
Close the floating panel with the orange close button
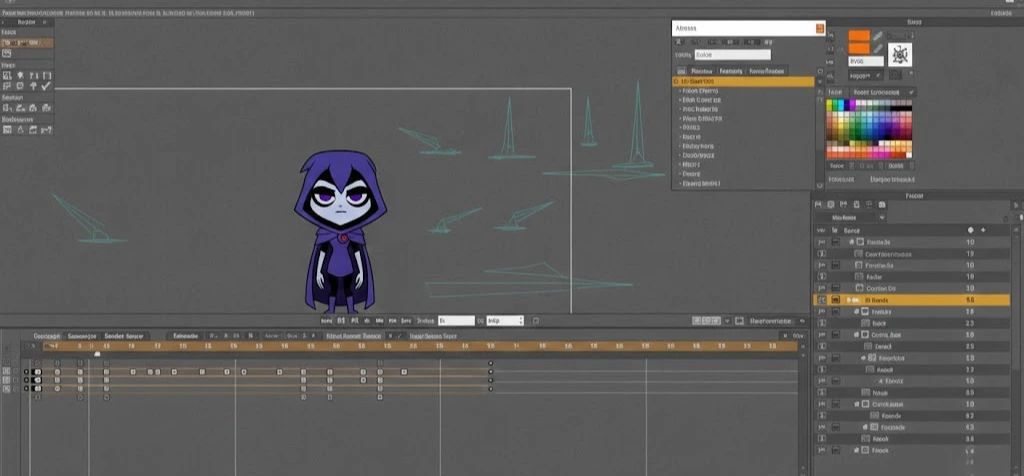(x=820, y=29)
